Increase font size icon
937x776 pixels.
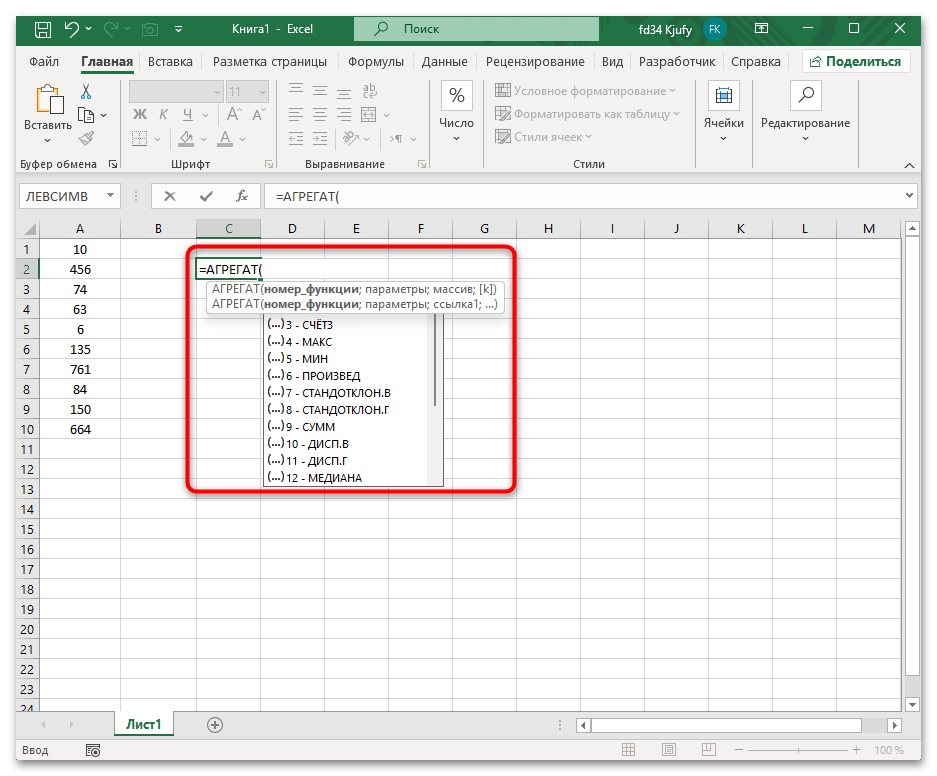coord(234,115)
